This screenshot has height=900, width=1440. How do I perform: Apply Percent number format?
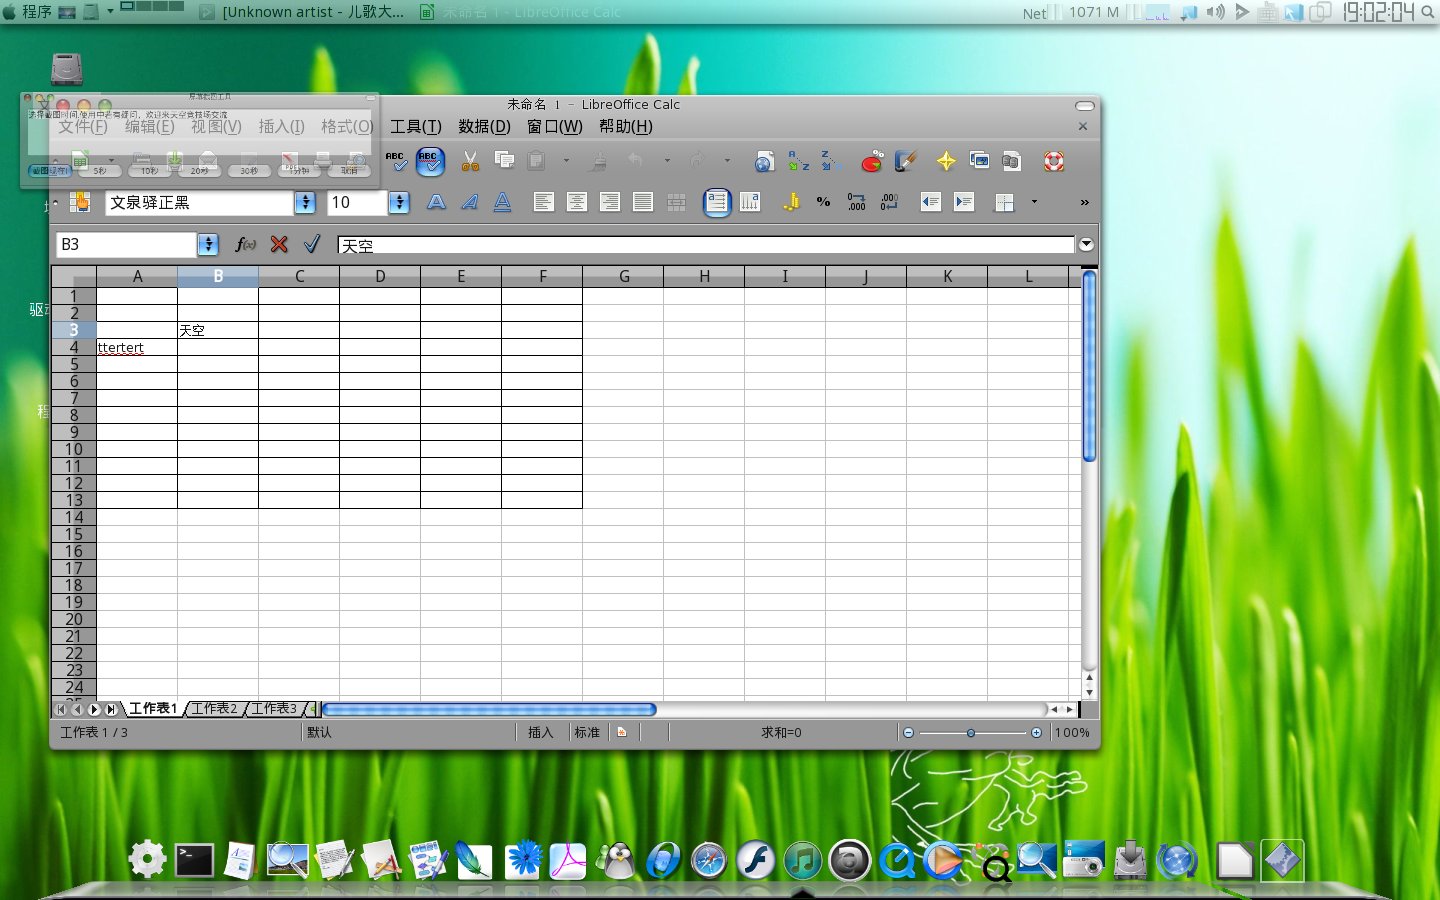pos(824,202)
